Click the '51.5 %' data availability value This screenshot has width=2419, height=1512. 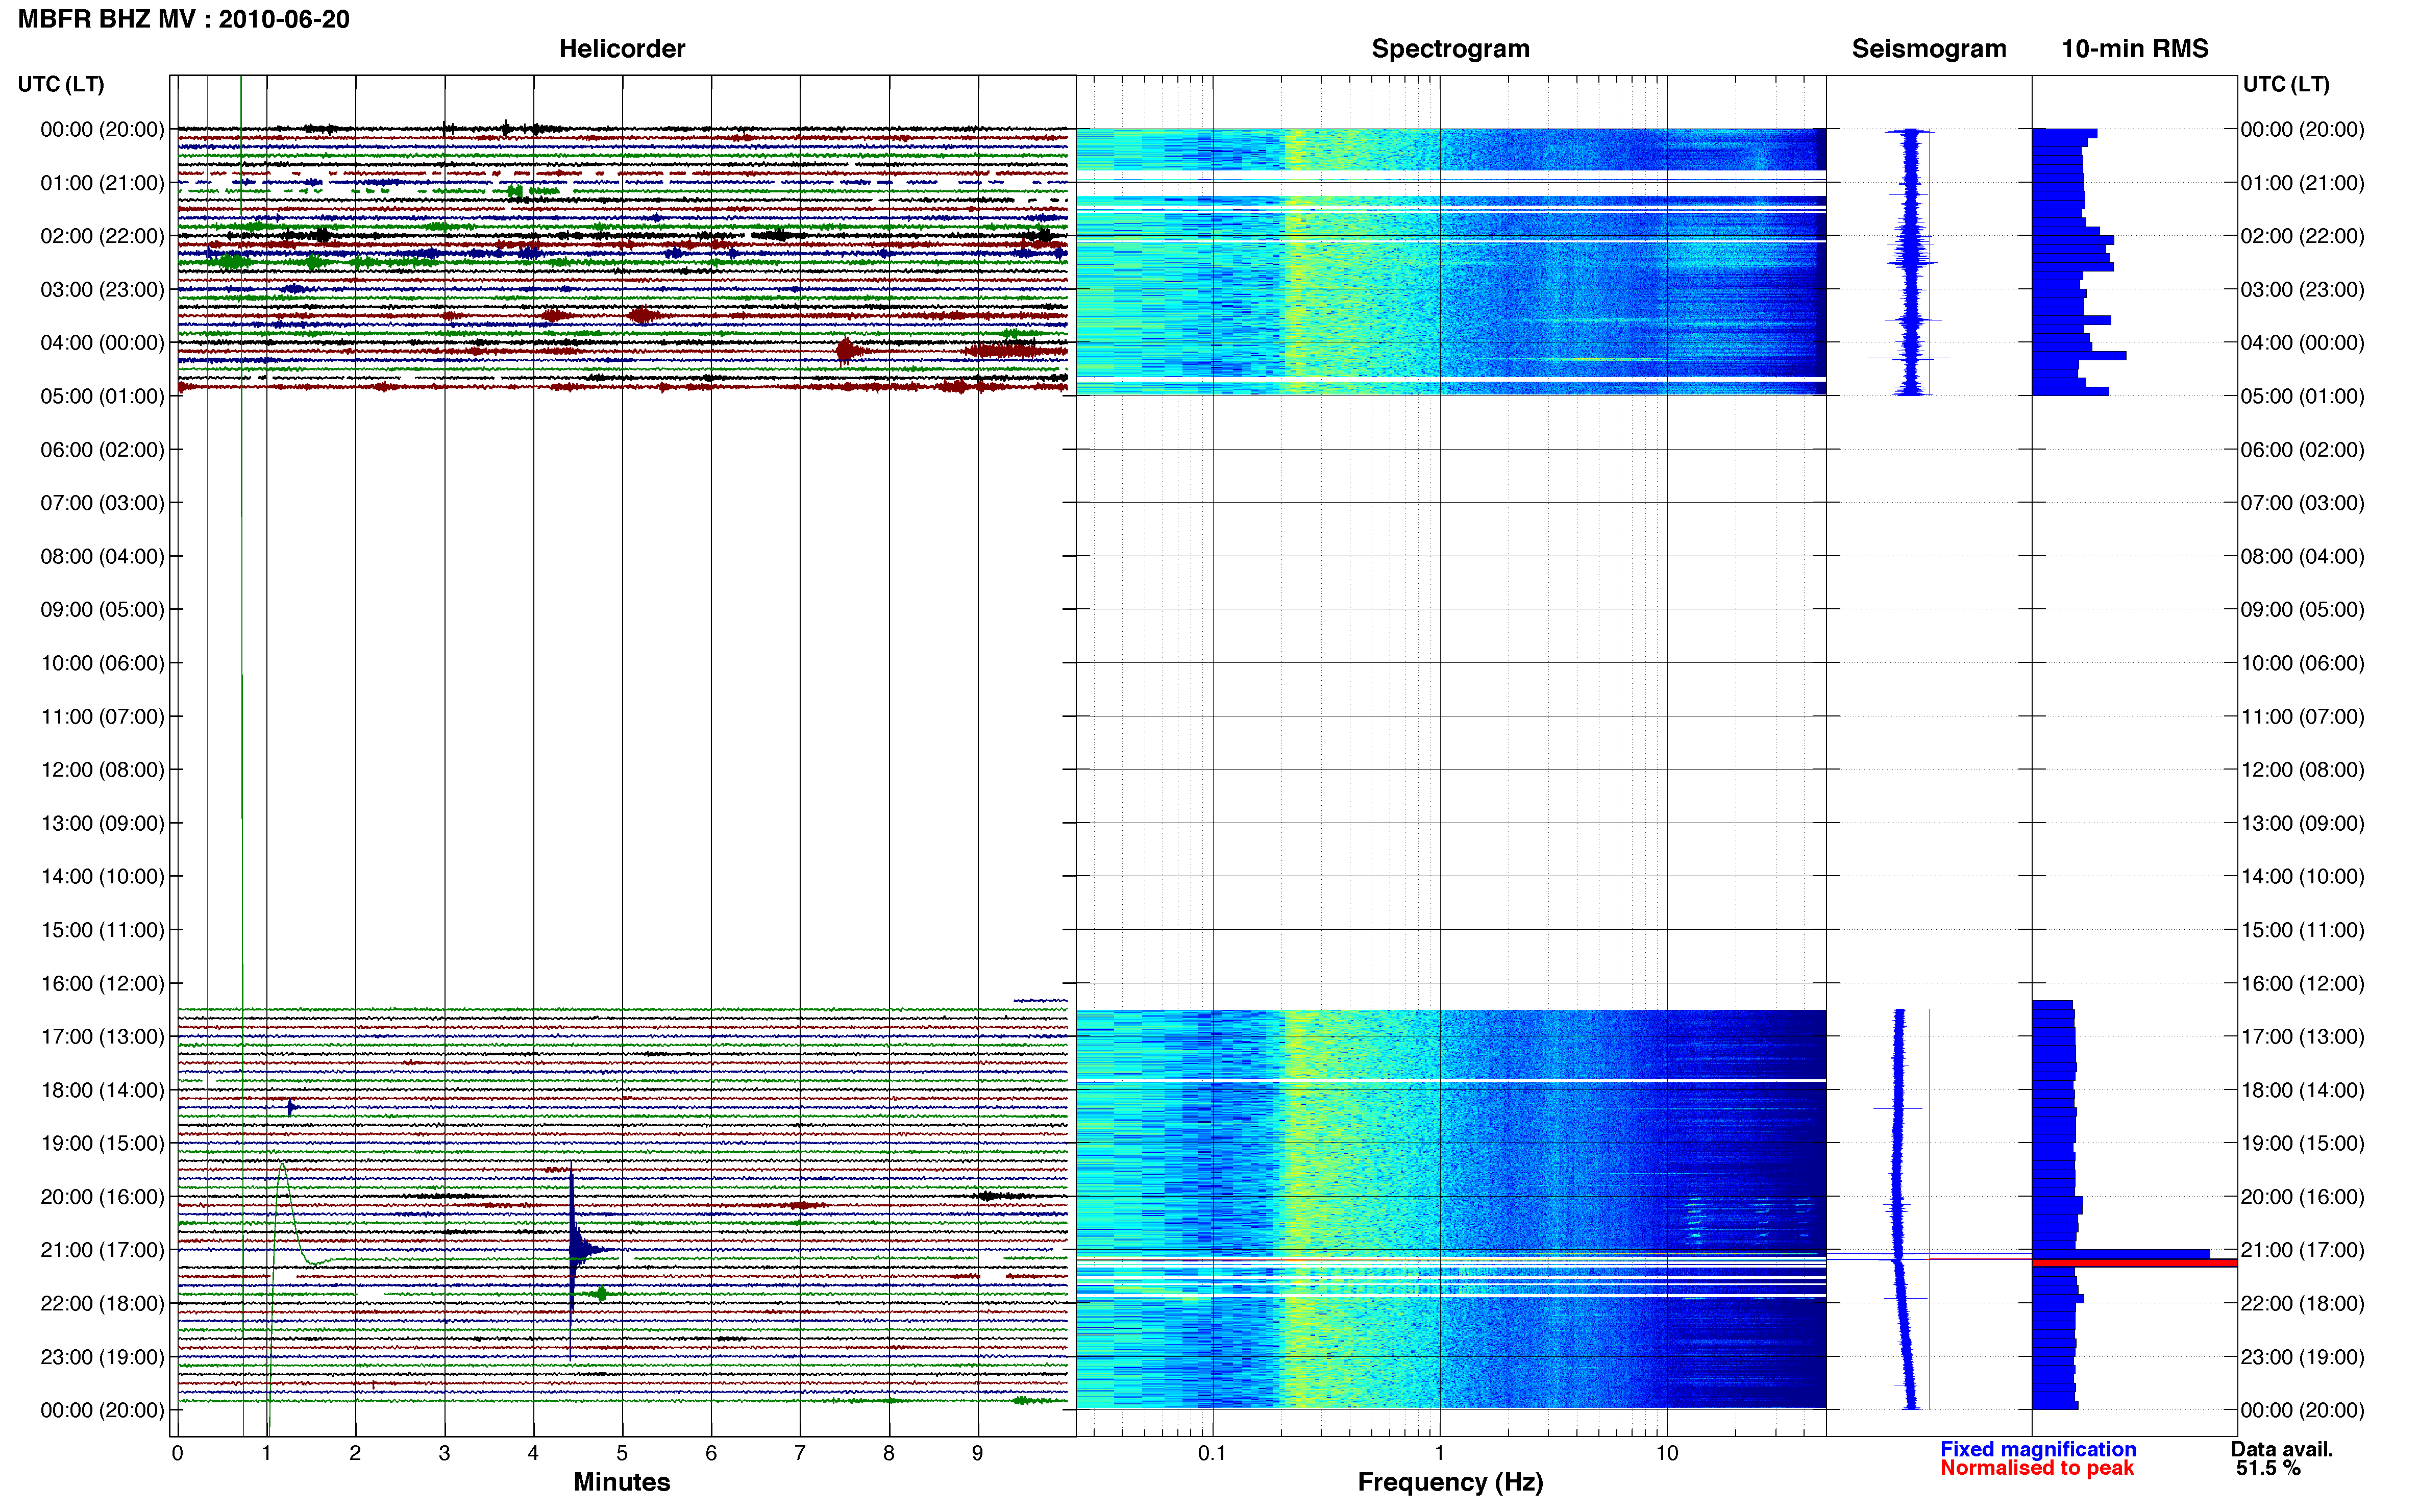[x=2269, y=1468]
